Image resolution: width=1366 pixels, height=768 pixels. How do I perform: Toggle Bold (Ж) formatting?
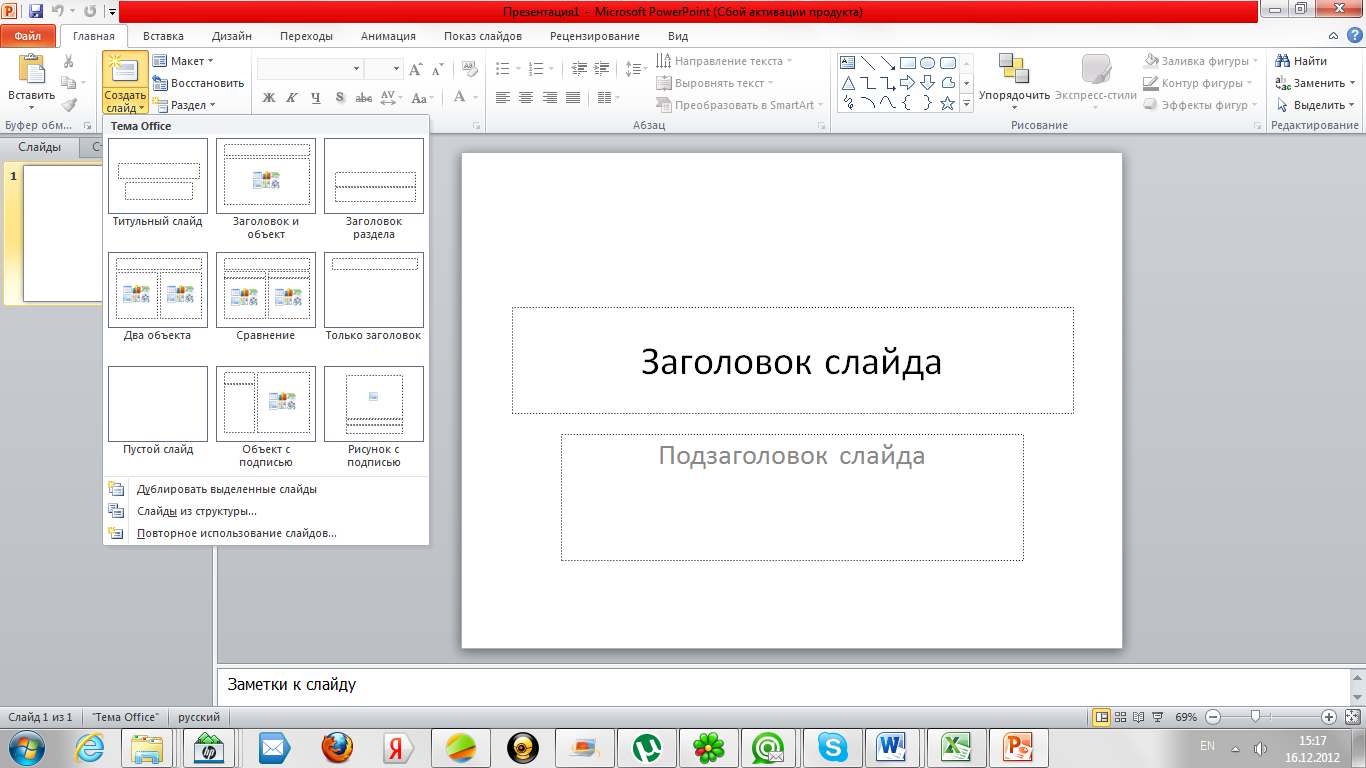click(268, 98)
